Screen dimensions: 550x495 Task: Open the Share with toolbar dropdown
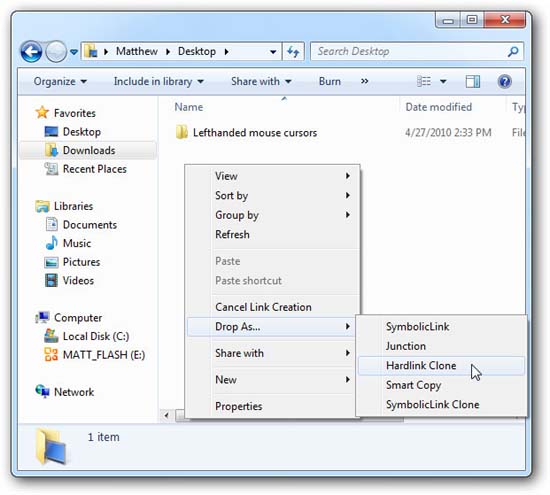[261, 81]
